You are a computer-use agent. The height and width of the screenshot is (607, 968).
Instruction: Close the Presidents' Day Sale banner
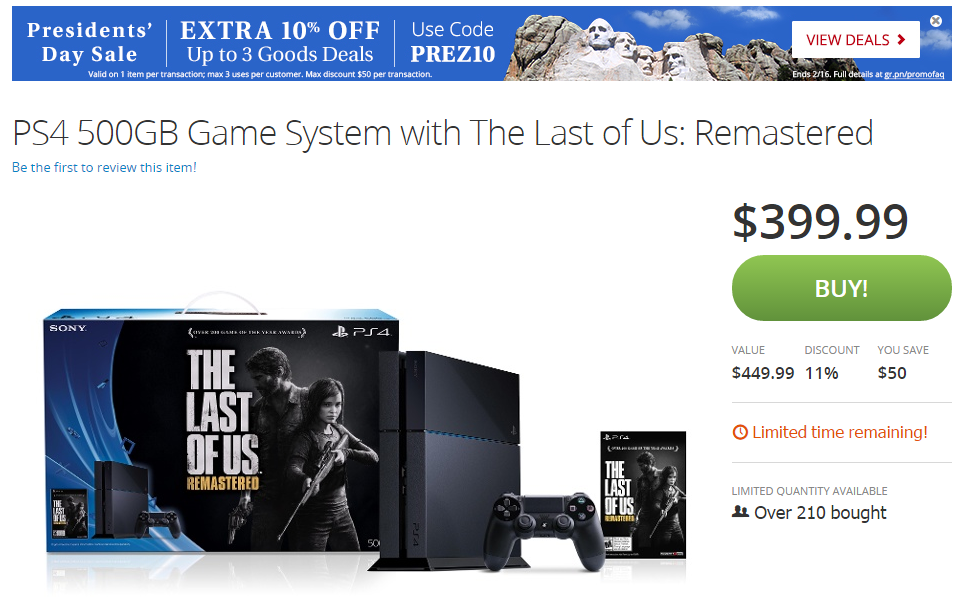(936, 21)
